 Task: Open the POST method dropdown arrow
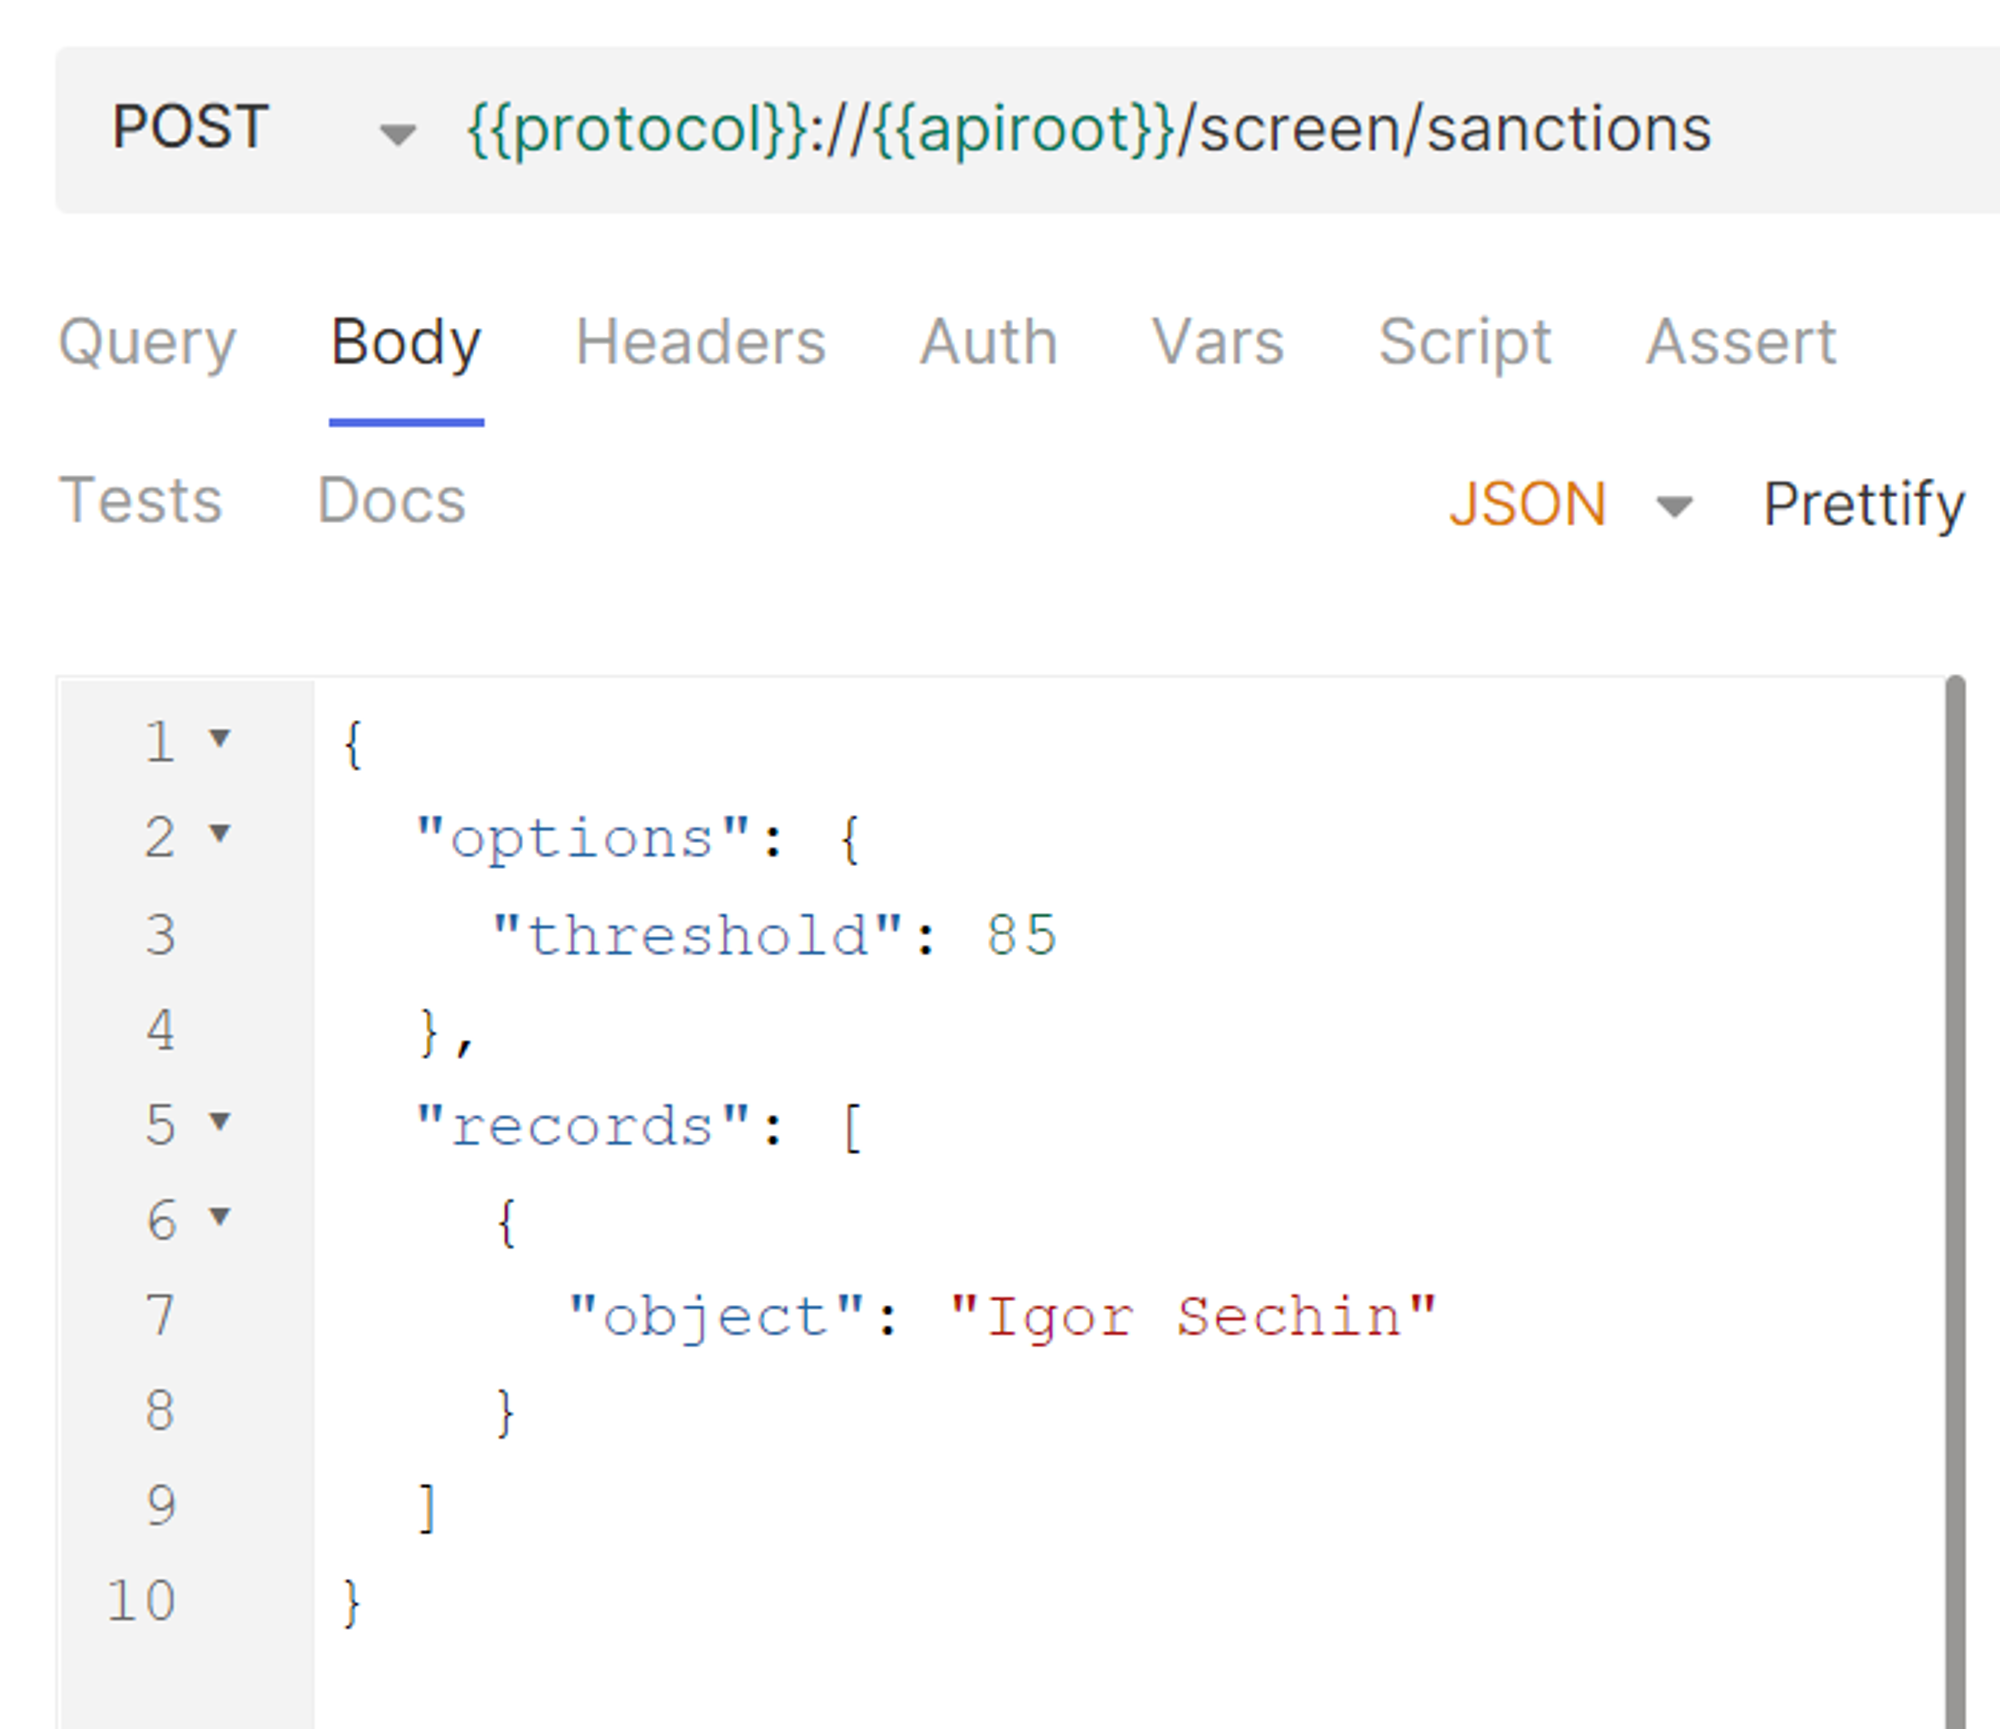tap(397, 134)
